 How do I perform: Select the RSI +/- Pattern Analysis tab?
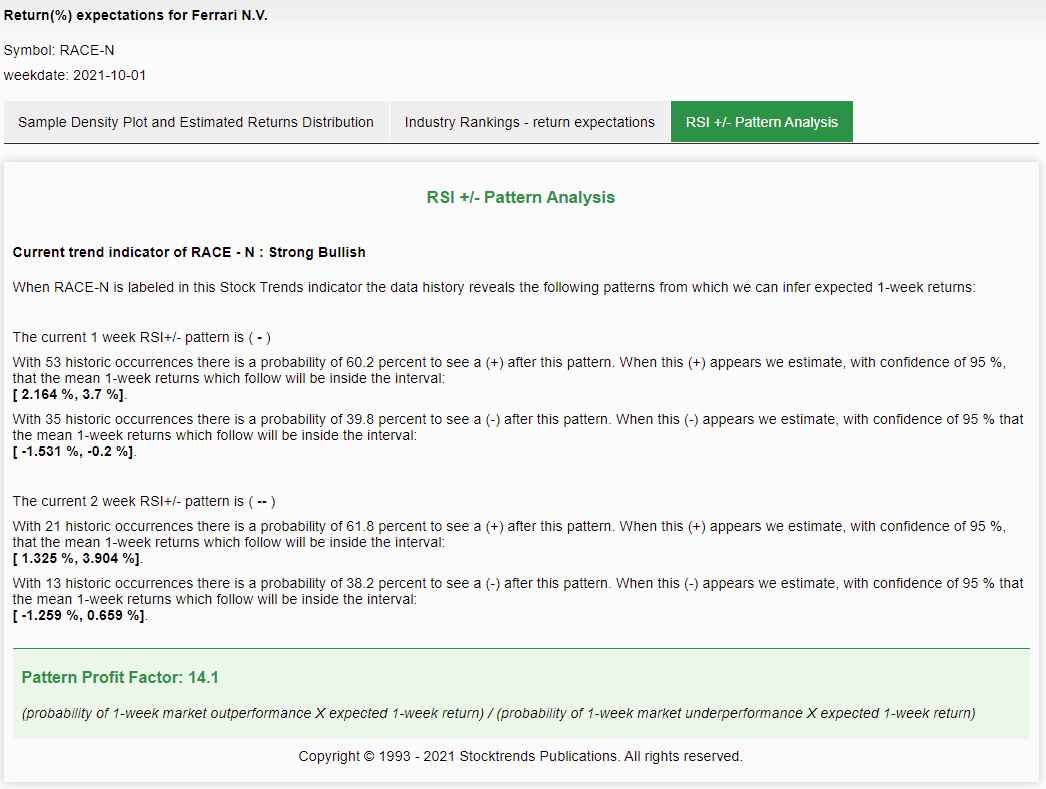tap(761, 122)
